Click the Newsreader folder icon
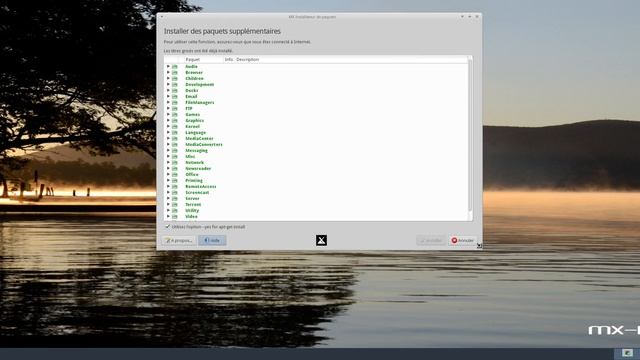 175,168
